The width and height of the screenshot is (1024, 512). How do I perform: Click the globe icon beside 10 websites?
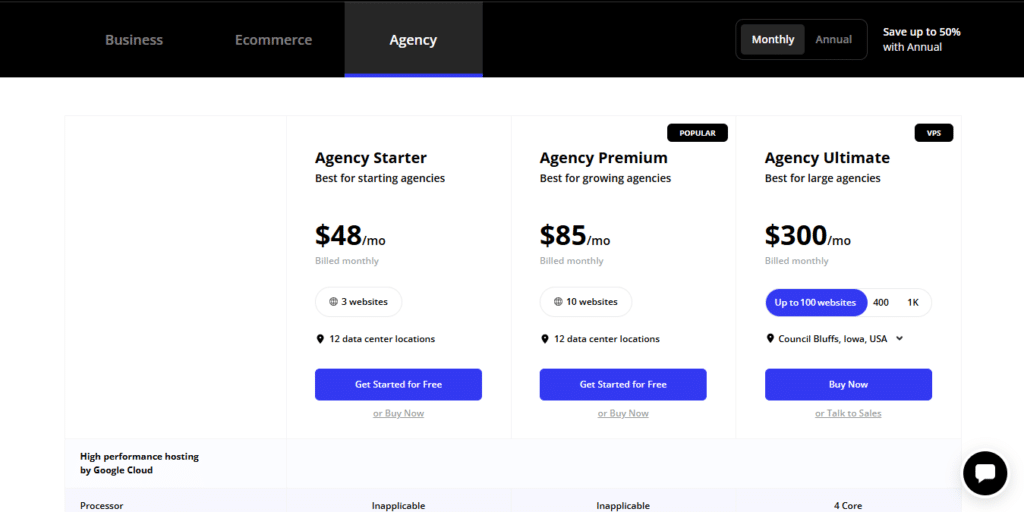click(558, 302)
